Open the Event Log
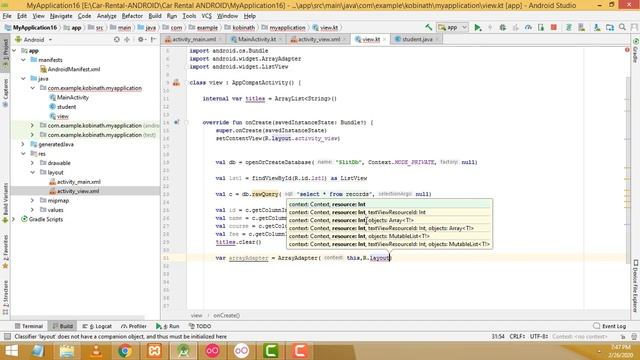 click(610, 326)
